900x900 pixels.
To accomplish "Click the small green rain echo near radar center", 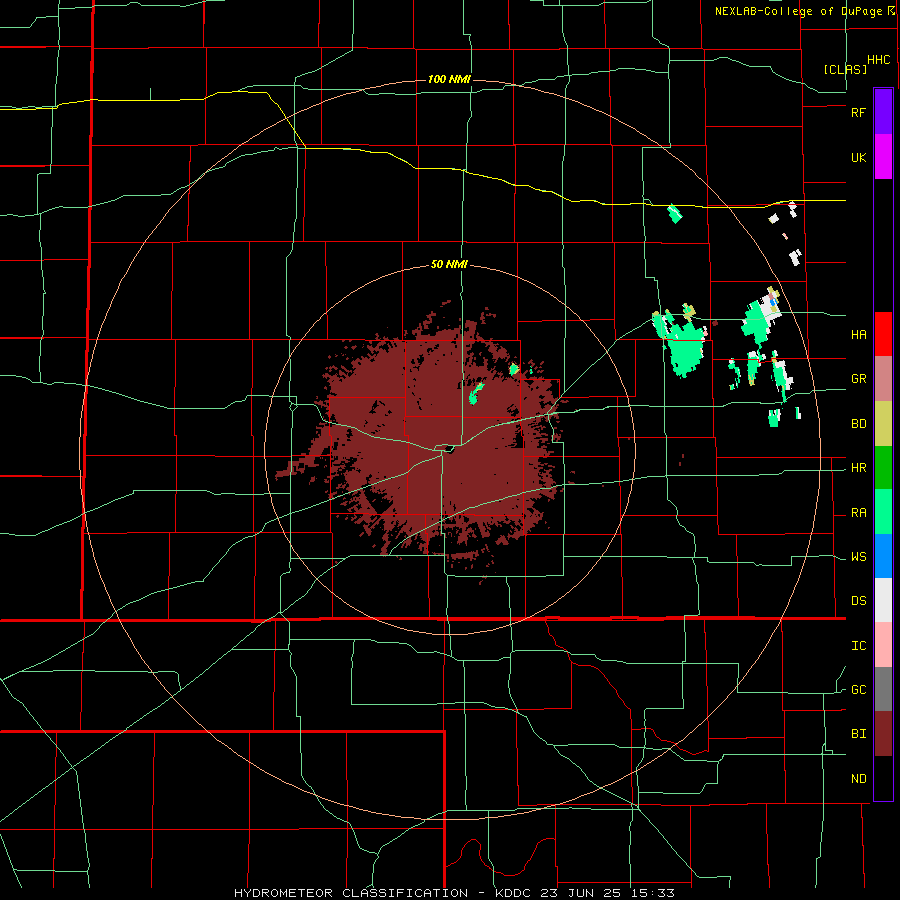I will point(476,394).
